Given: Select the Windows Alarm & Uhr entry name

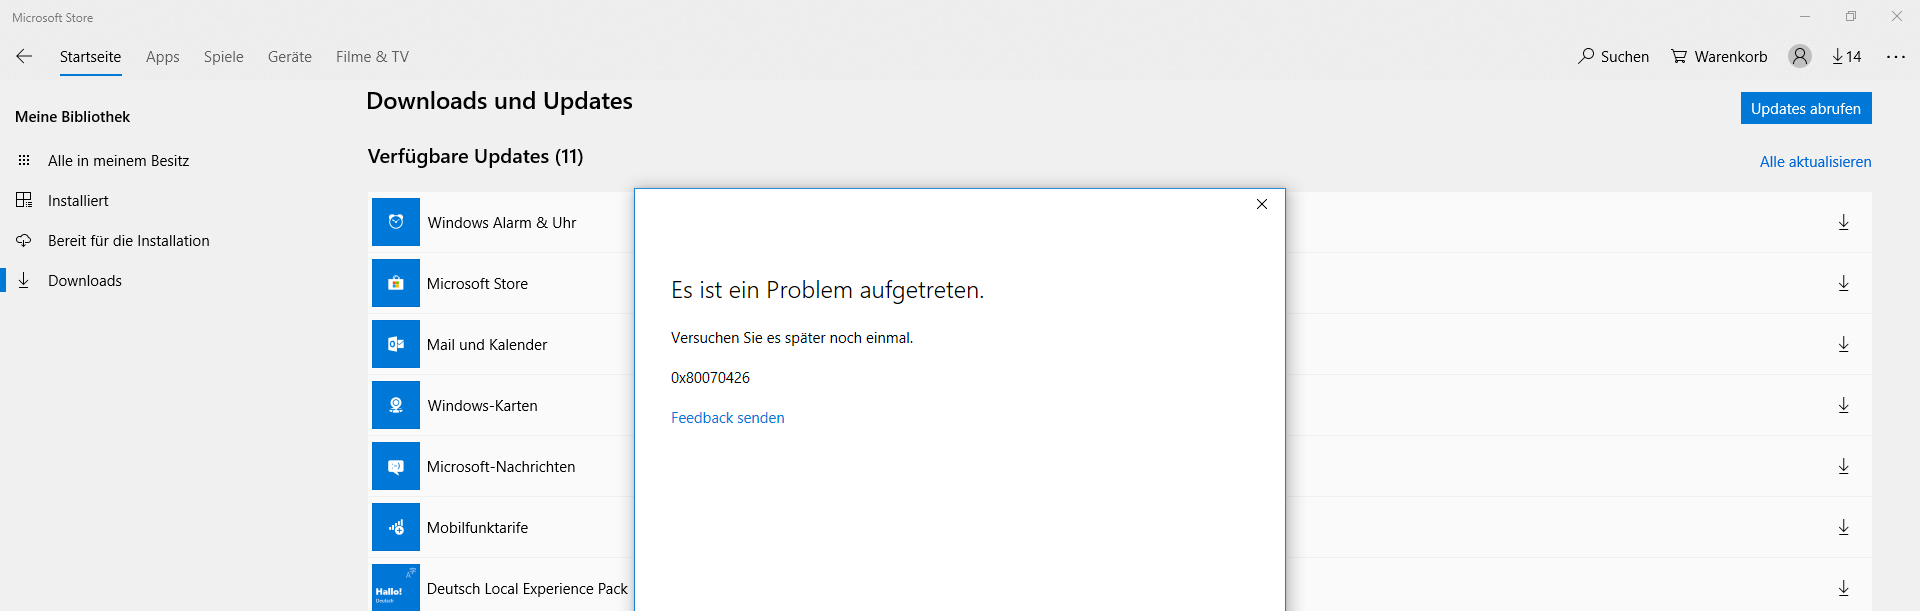Looking at the screenshot, I should click(502, 223).
